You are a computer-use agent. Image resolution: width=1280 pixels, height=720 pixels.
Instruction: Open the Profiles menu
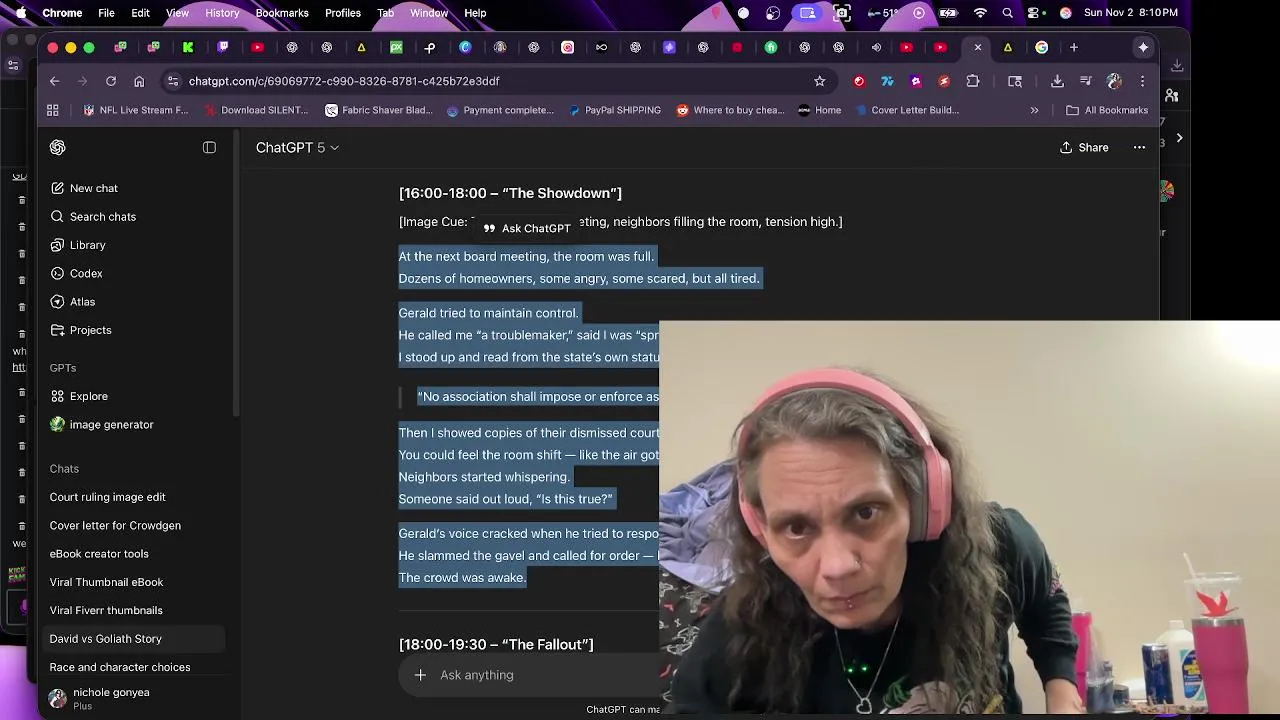tap(343, 13)
